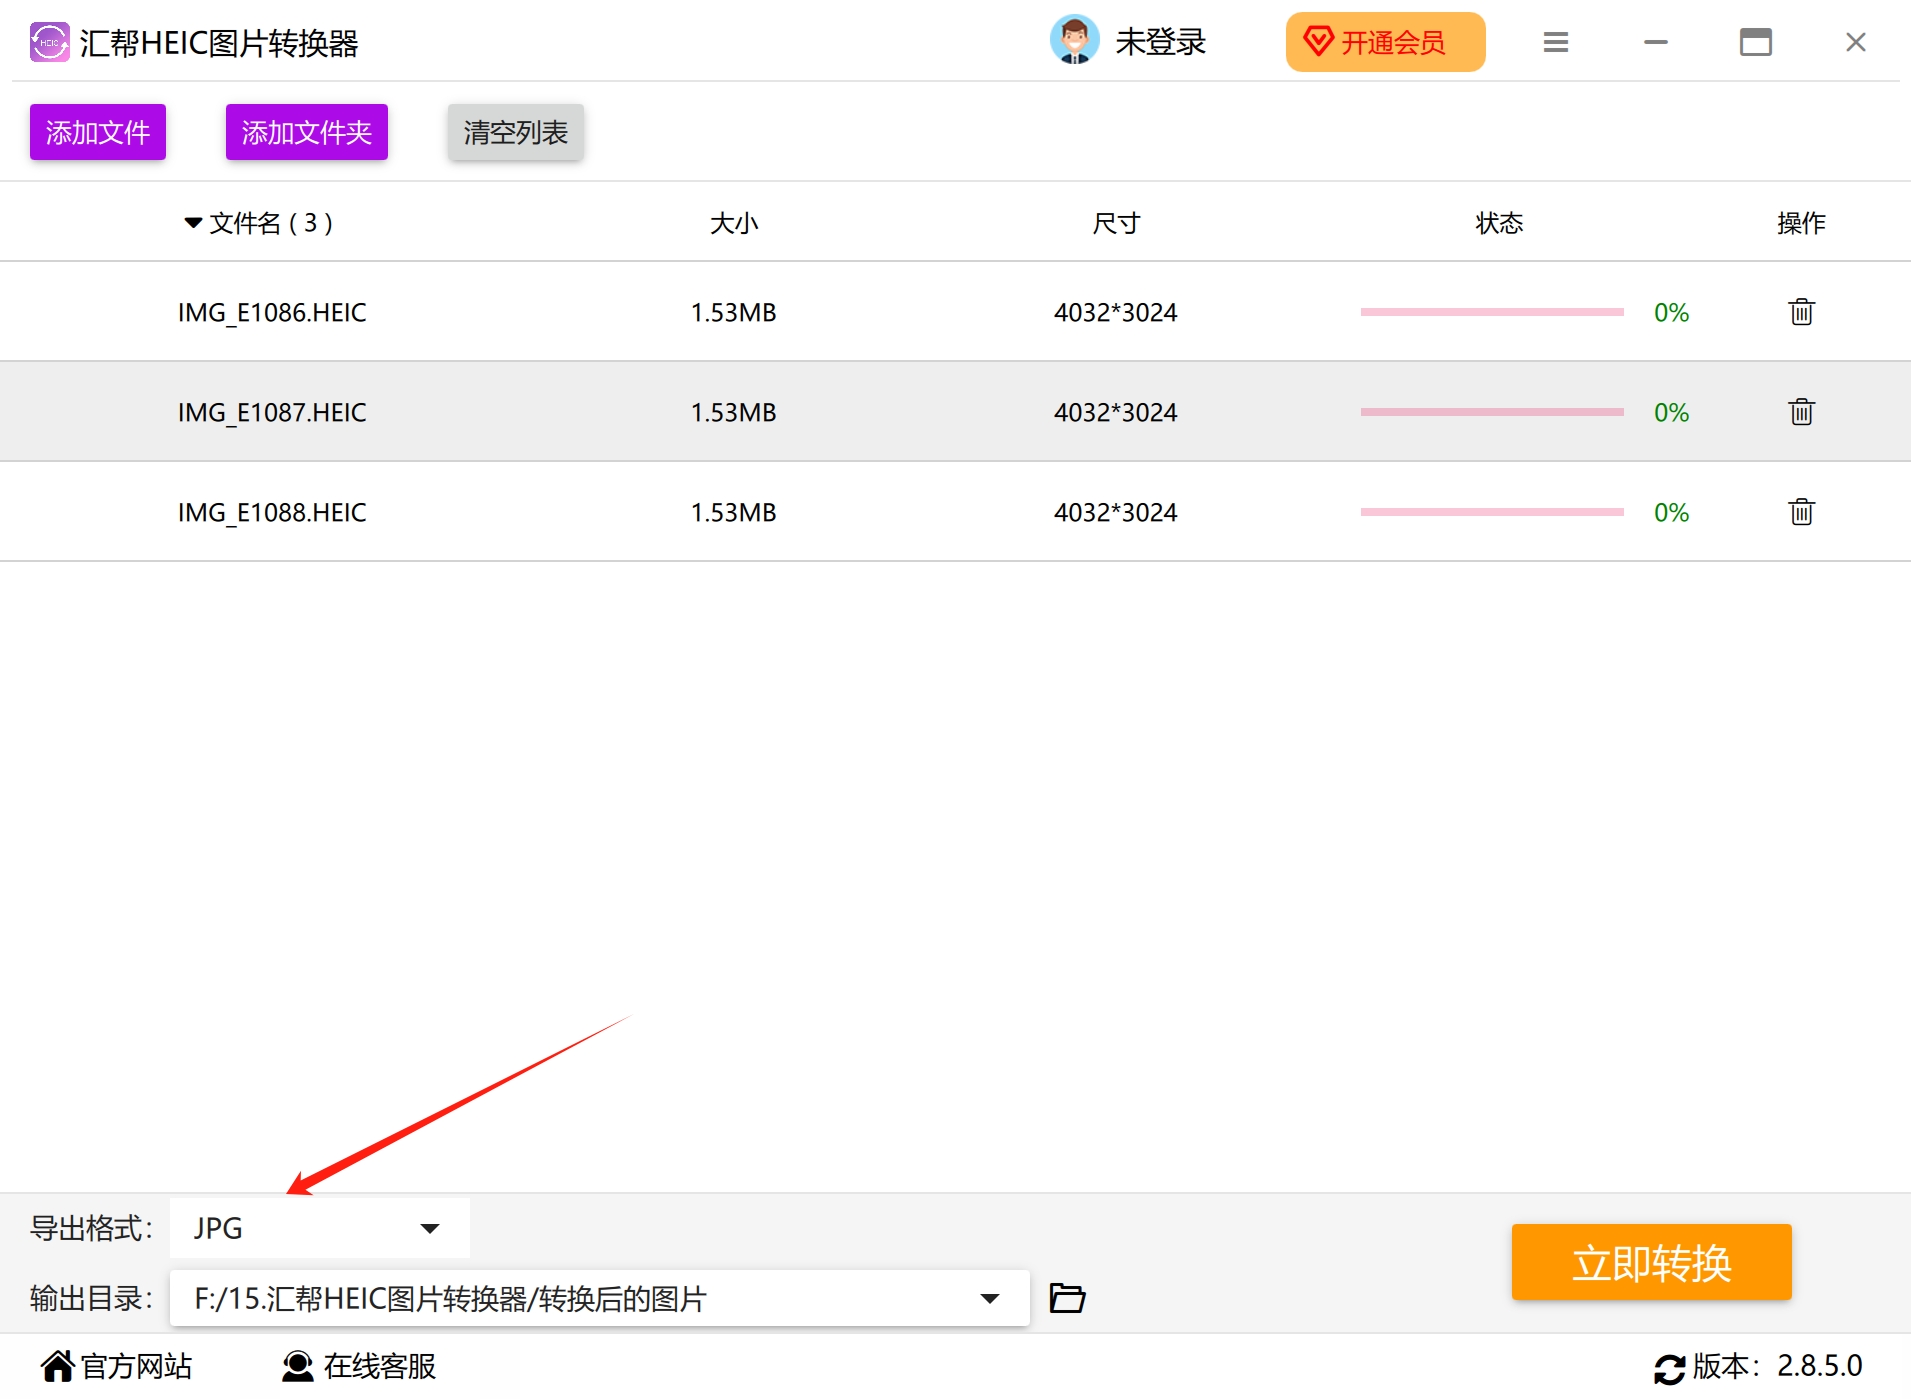Click the HEIC converter app logo
This screenshot has height=1399, width=1911.
click(49, 42)
